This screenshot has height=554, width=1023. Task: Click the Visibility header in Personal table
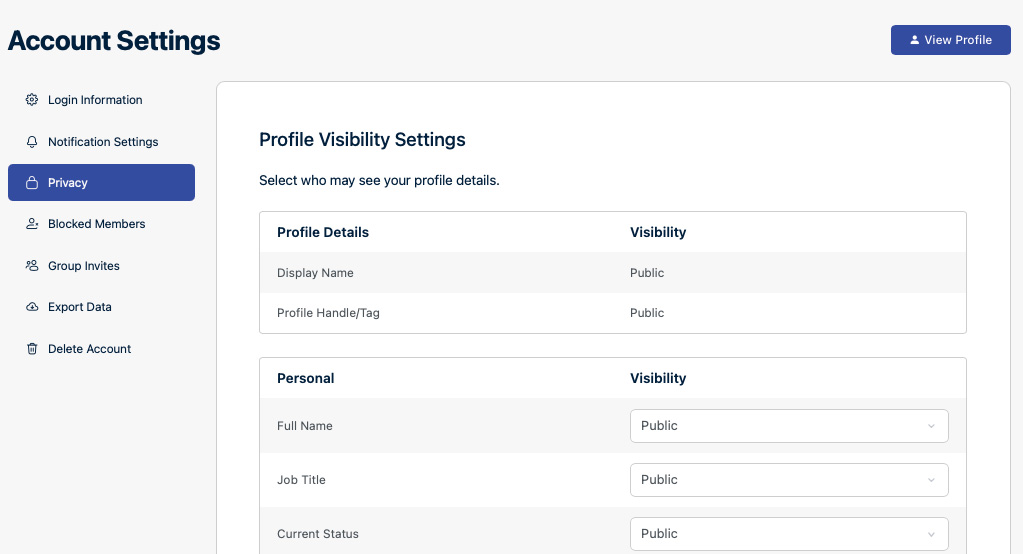click(658, 378)
